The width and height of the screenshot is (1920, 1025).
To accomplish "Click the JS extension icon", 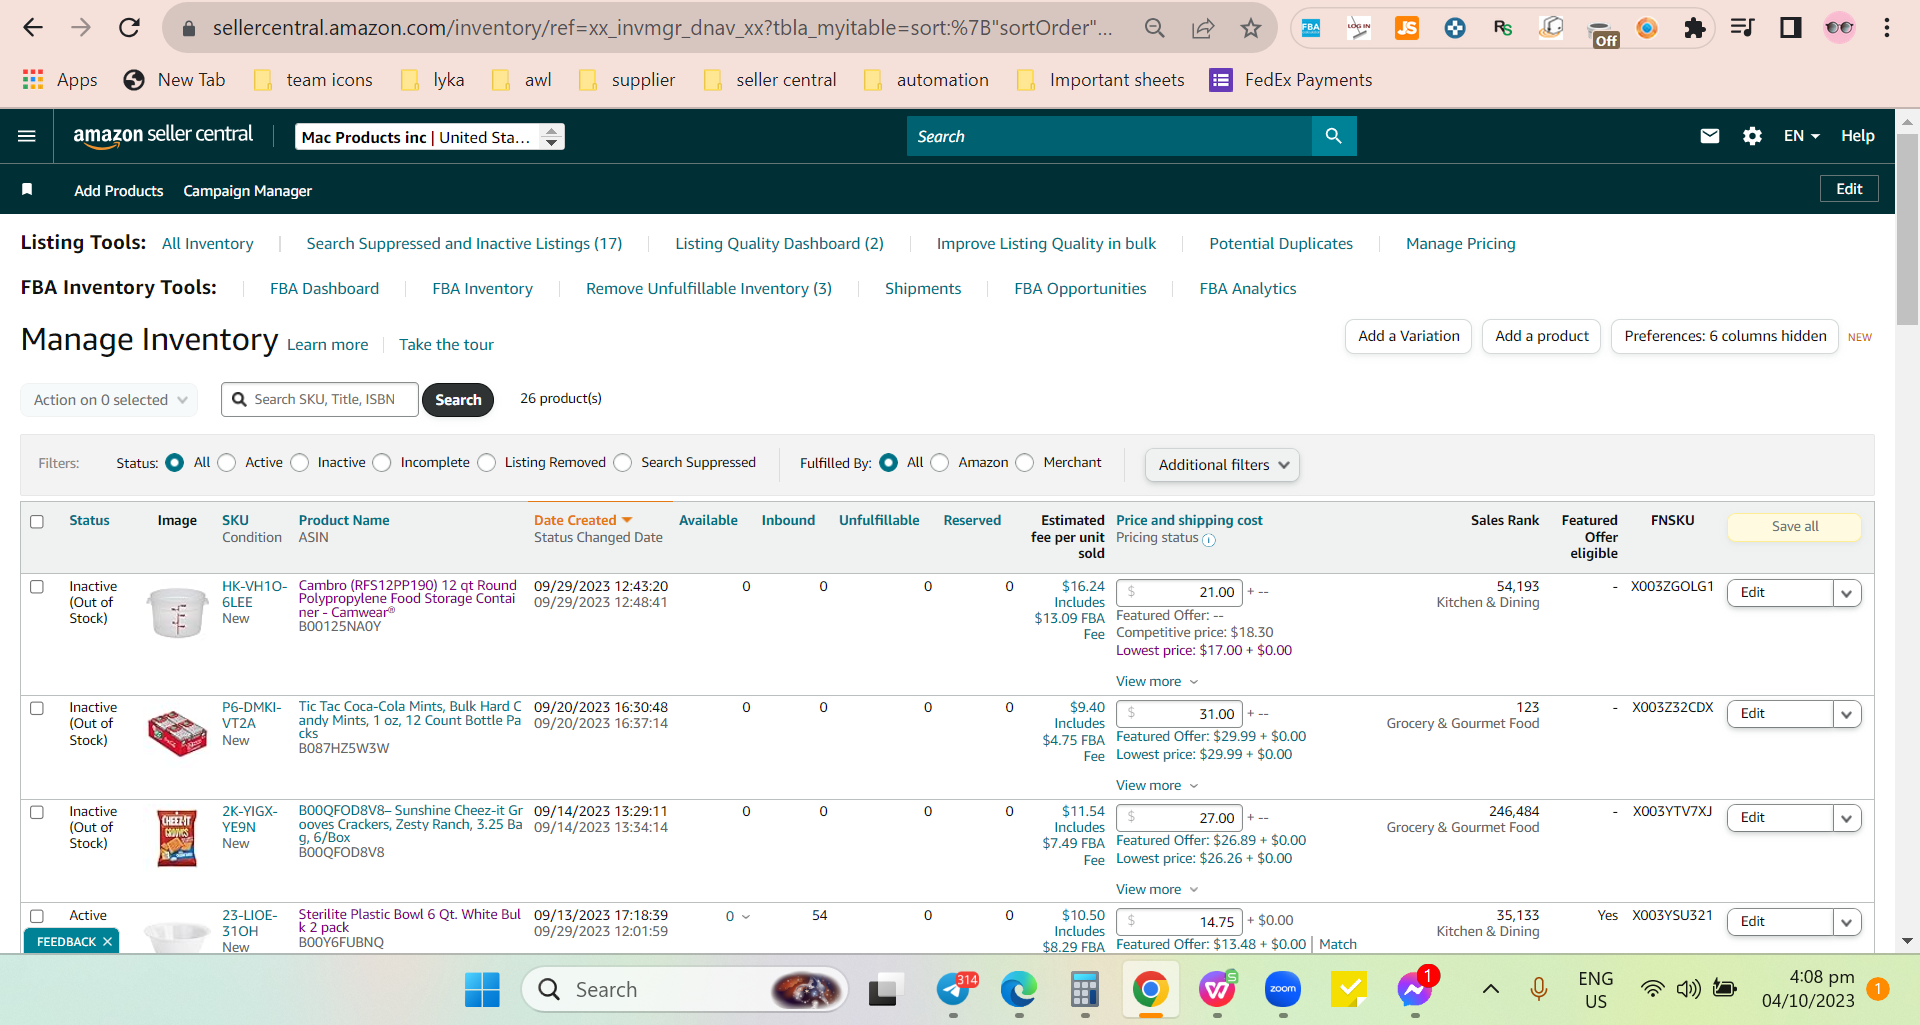I will pos(1407,28).
